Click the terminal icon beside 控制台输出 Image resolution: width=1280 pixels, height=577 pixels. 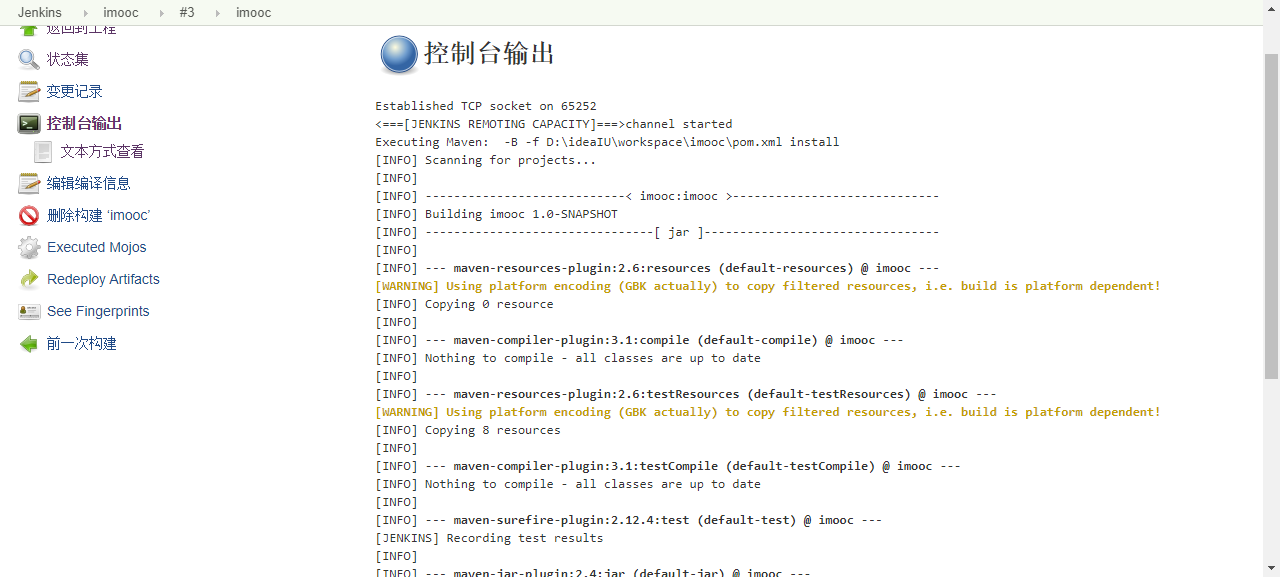tap(29, 123)
